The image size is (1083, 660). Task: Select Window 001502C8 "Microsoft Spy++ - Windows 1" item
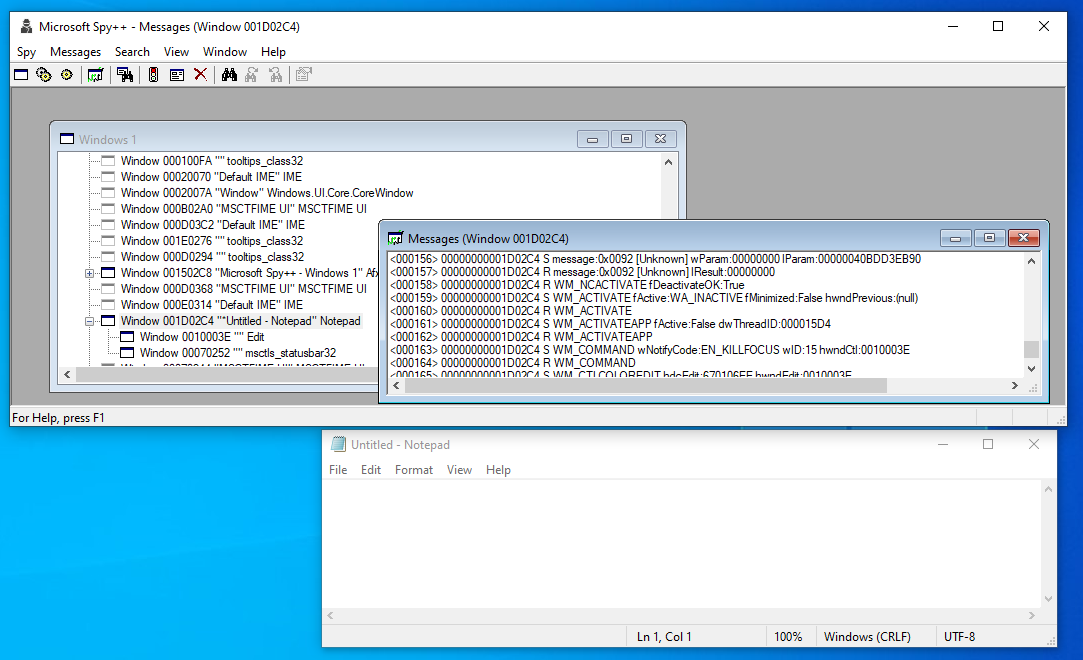coord(249,273)
